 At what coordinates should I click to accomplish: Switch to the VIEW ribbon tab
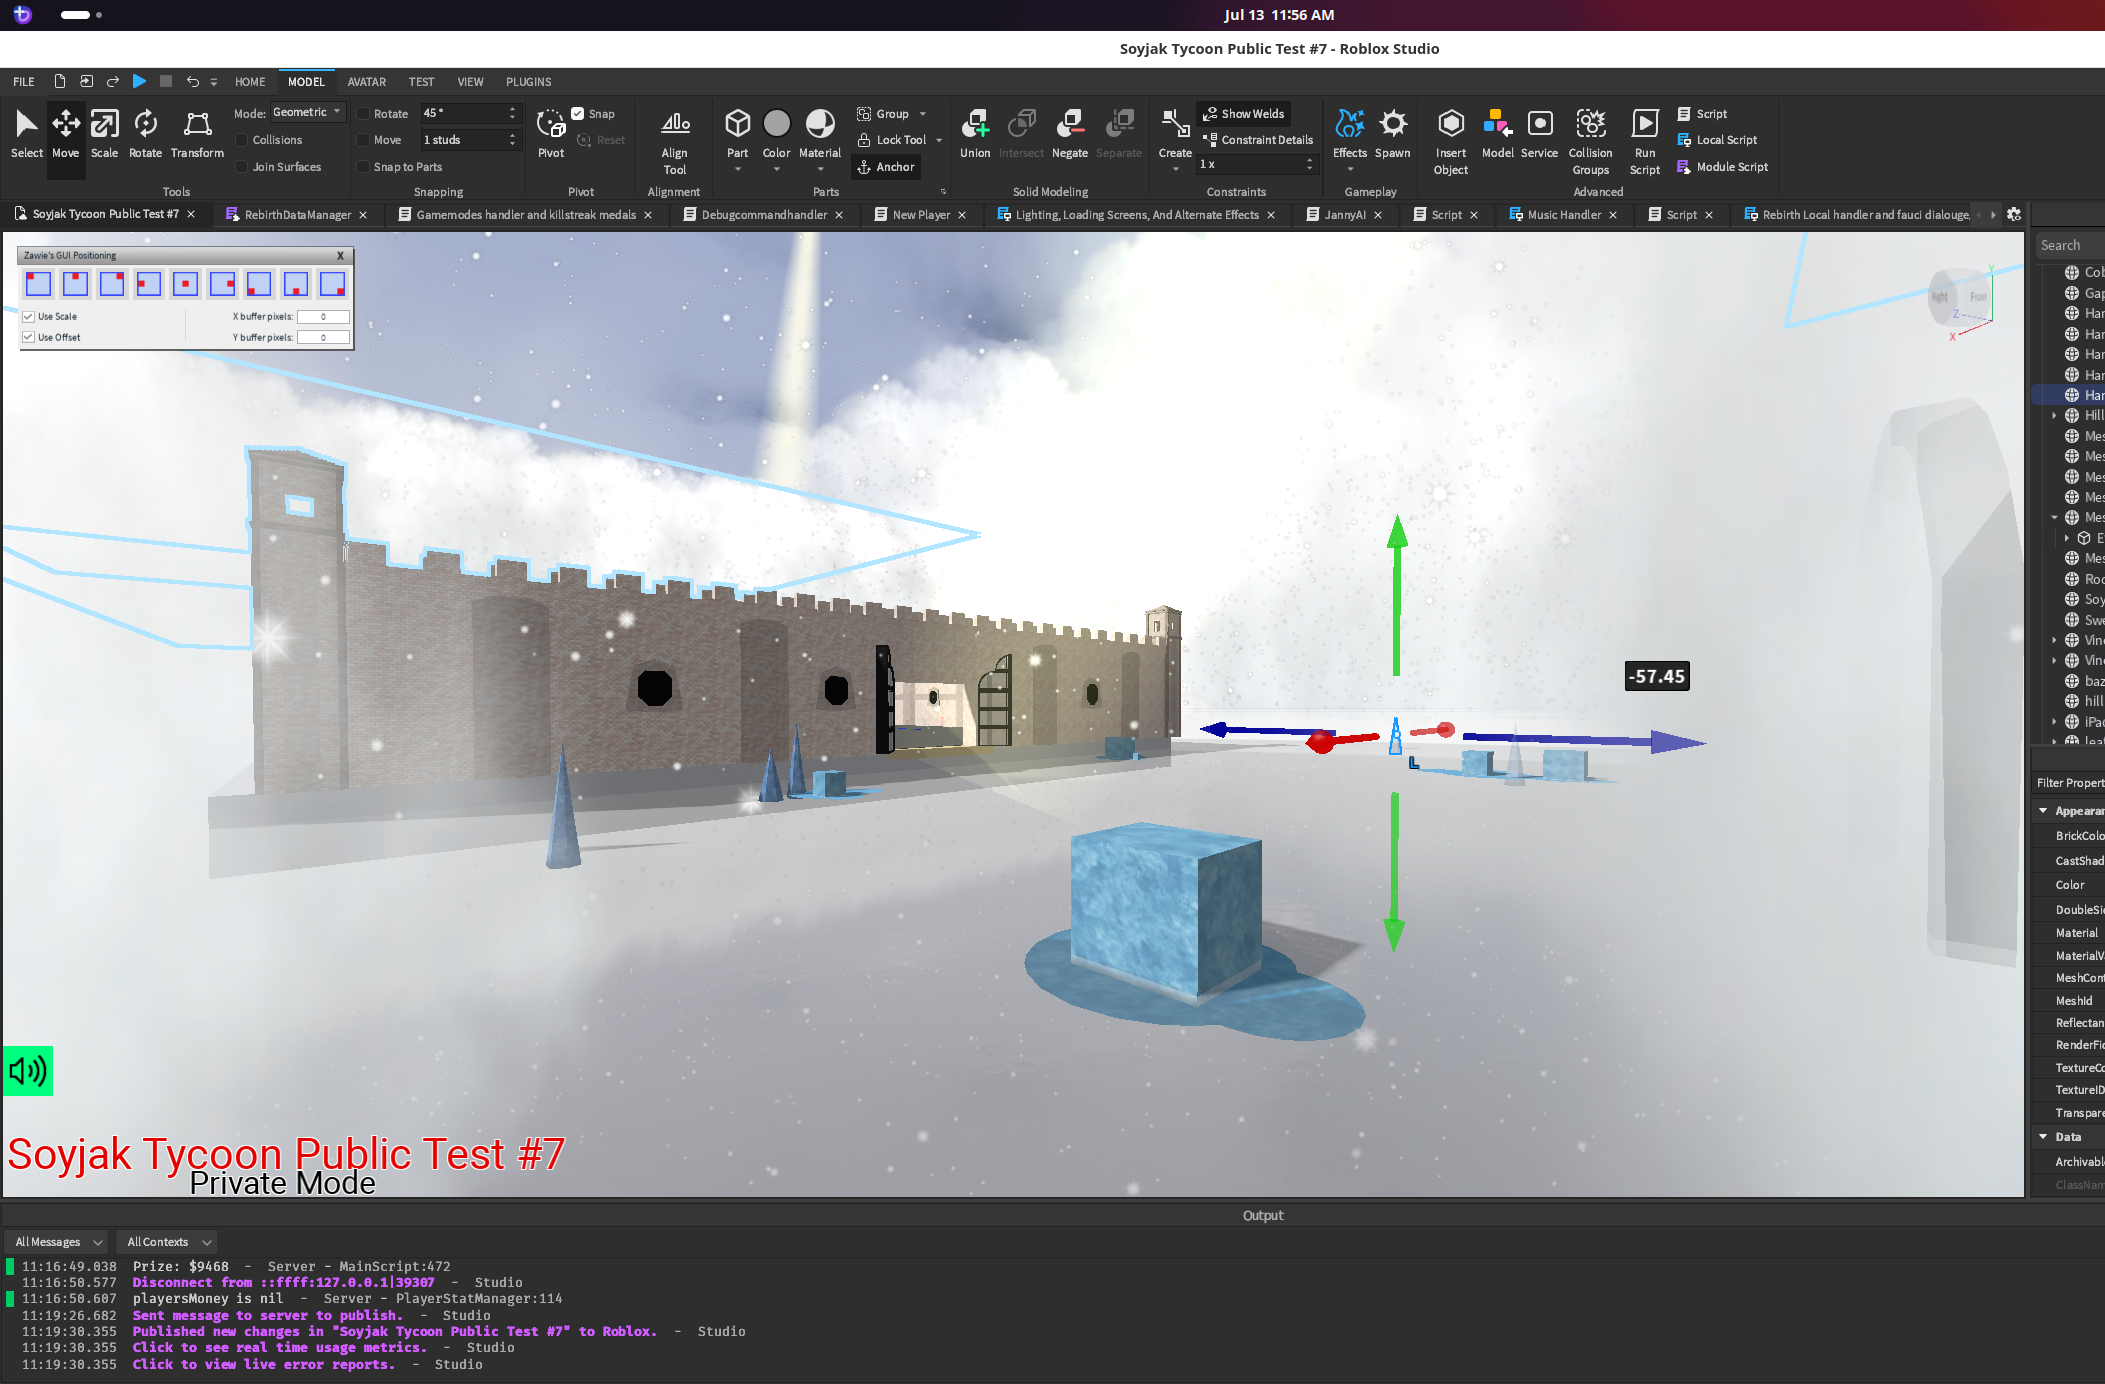click(x=470, y=82)
